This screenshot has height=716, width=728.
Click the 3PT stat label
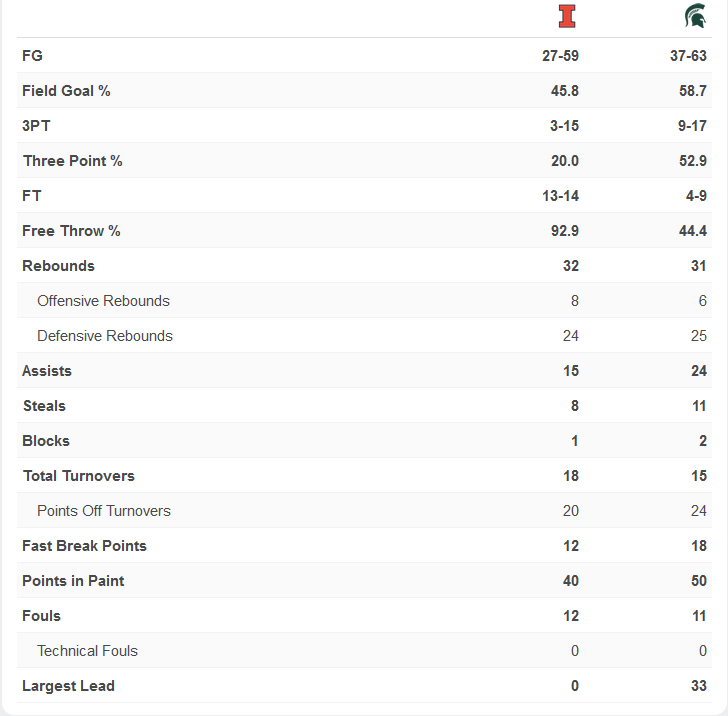36,126
